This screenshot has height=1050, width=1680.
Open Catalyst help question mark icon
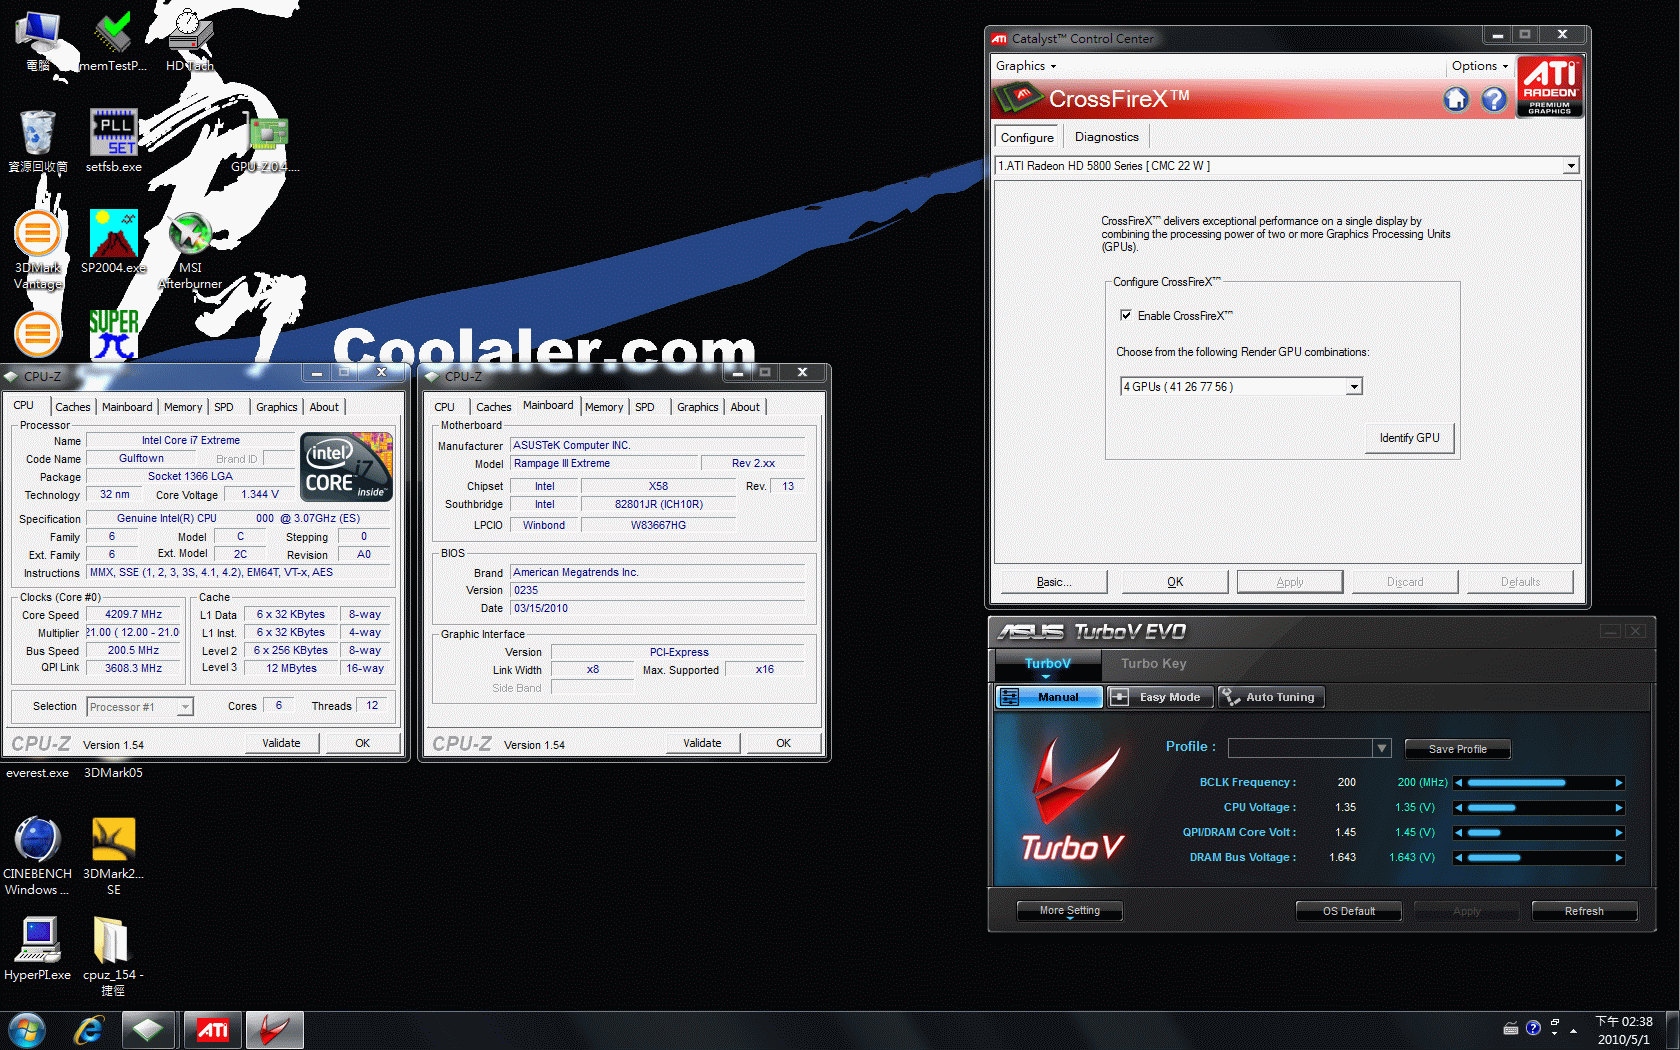[x=1494, y=99]
